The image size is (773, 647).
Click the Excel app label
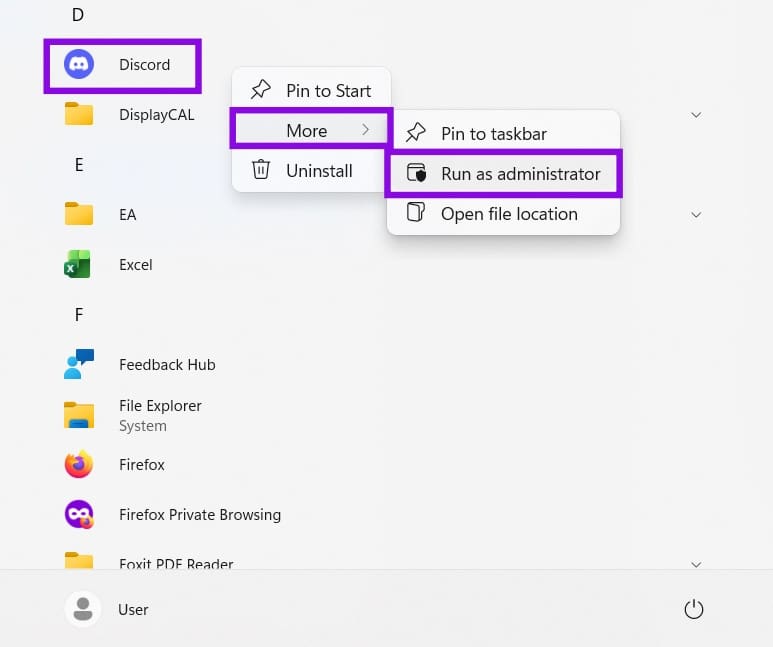136,265
